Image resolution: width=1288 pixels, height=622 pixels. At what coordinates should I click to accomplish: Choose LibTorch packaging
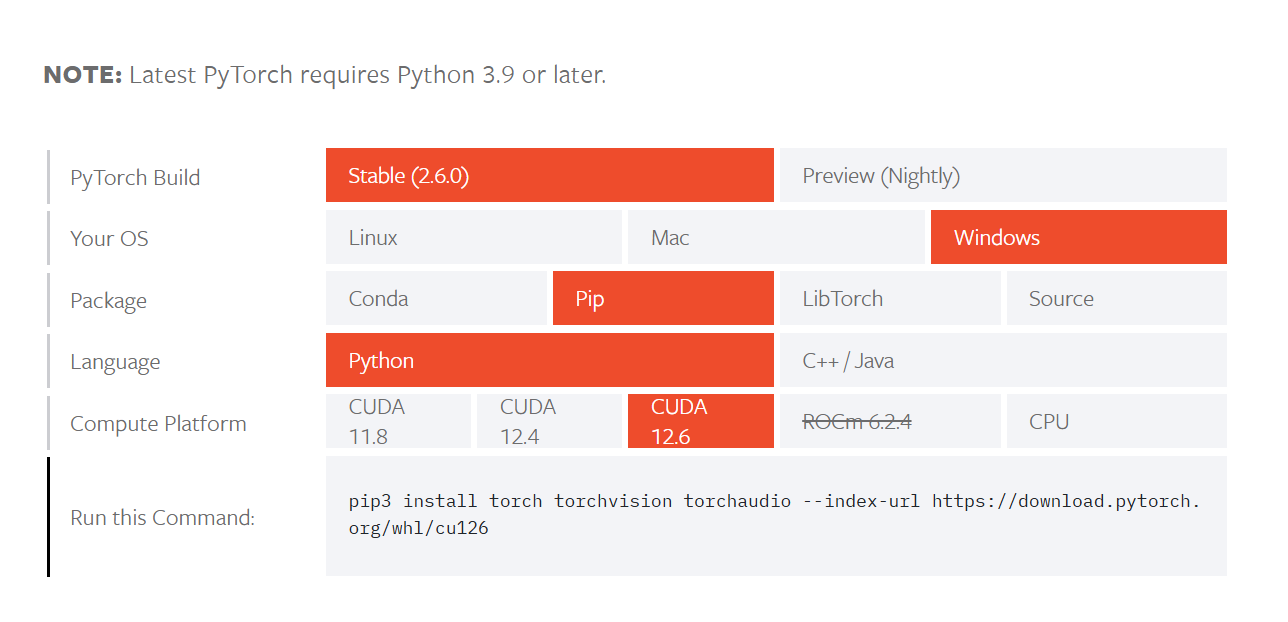click(x=890, y=298)
